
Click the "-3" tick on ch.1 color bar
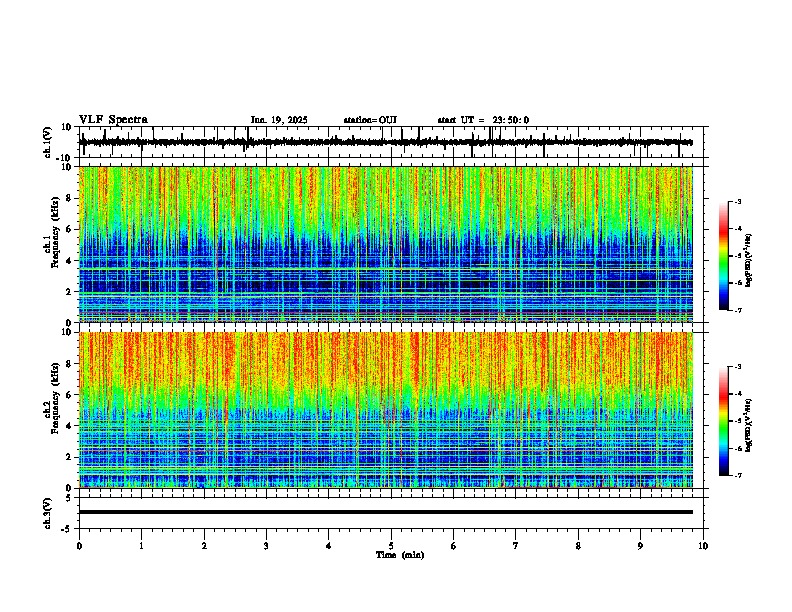(737, 201)
